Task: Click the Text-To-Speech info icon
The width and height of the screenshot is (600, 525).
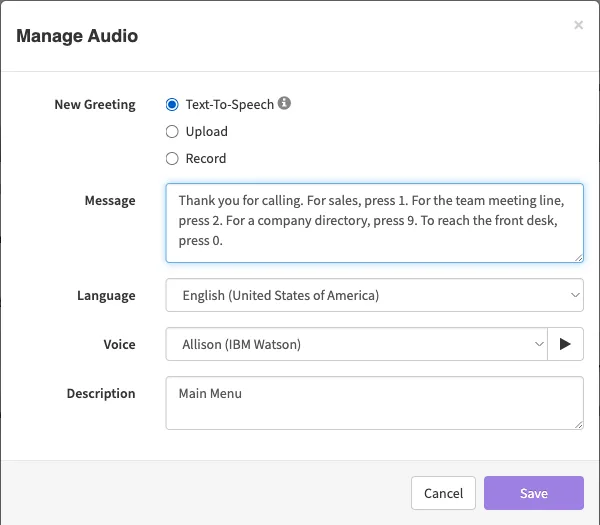Action: click(284, 103)
